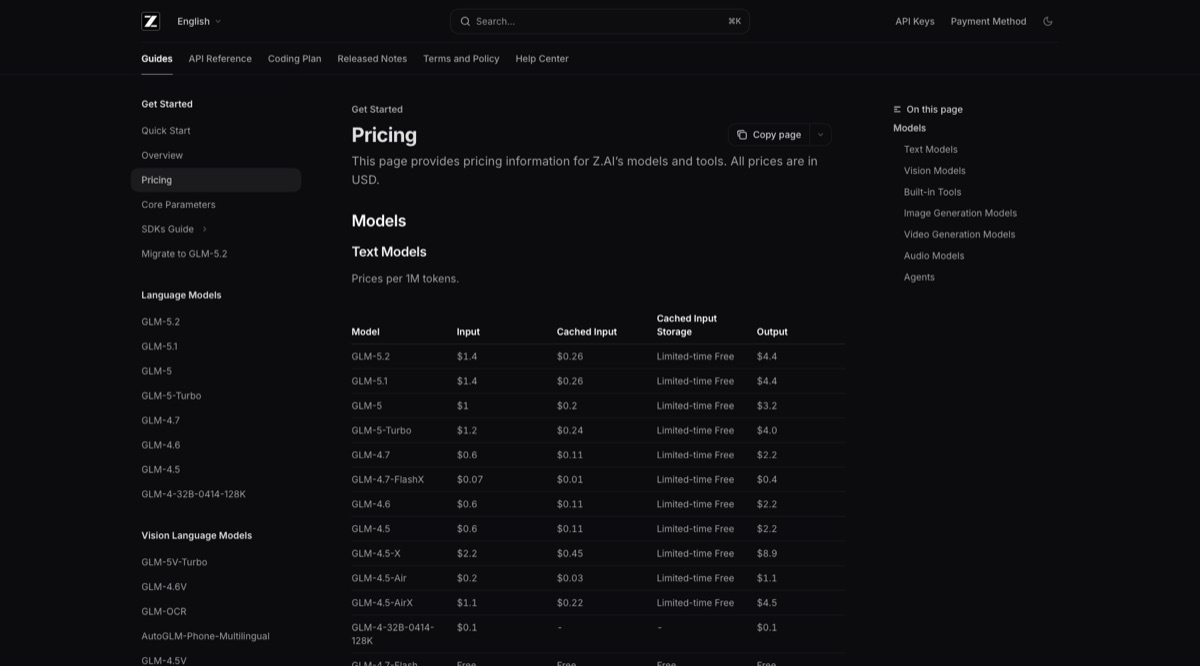Focus the Search input field
Image resolution: width=1200 pixels, height=666 pixels.
[x=600, y=21]
